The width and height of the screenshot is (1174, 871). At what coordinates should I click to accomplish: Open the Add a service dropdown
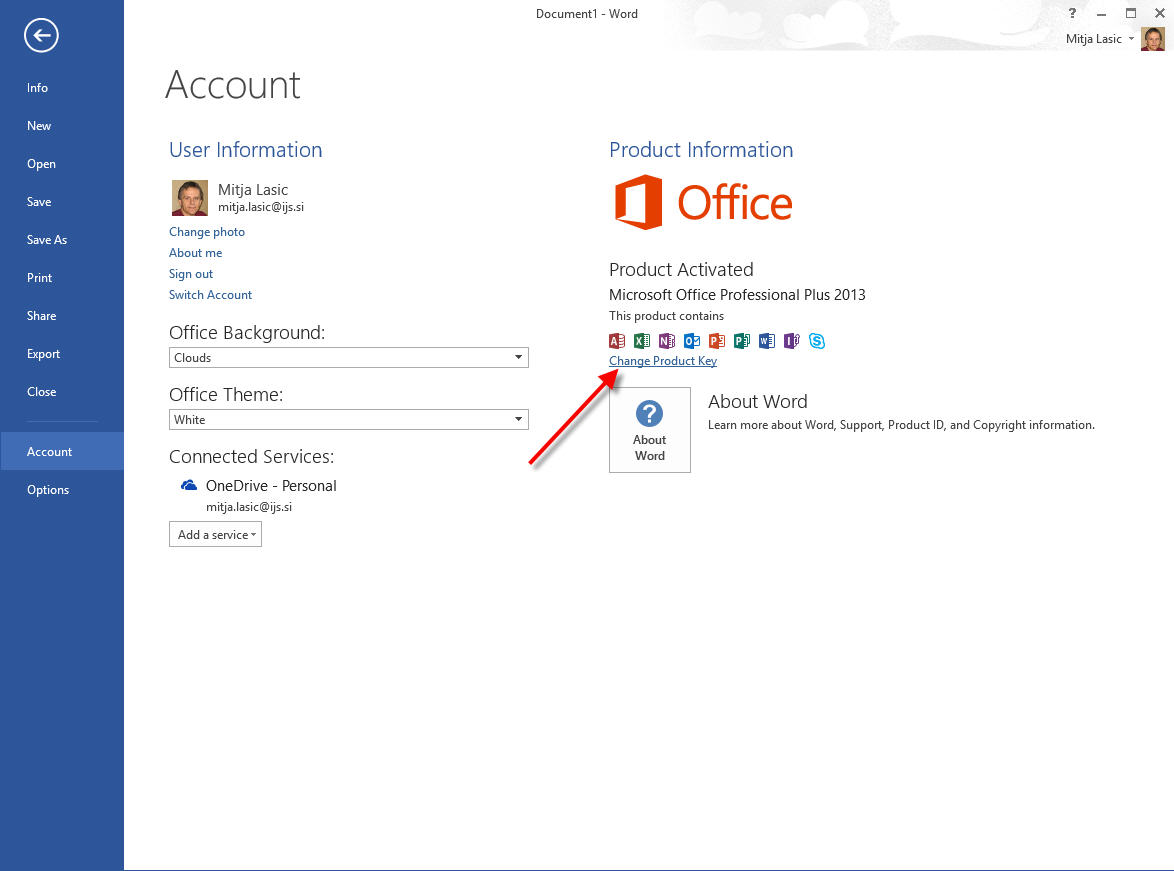coord(215,535)
